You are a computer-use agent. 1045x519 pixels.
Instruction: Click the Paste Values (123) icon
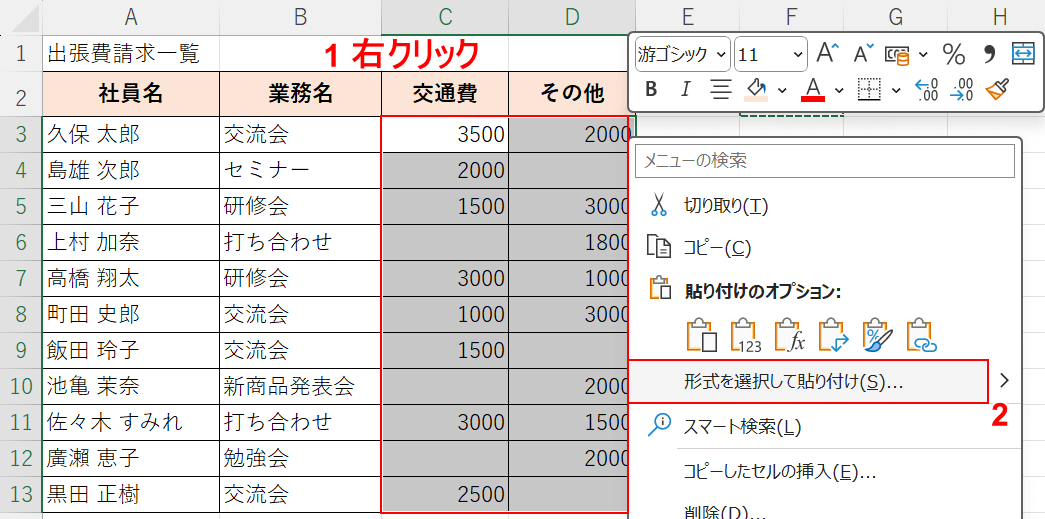coord(746,335)
